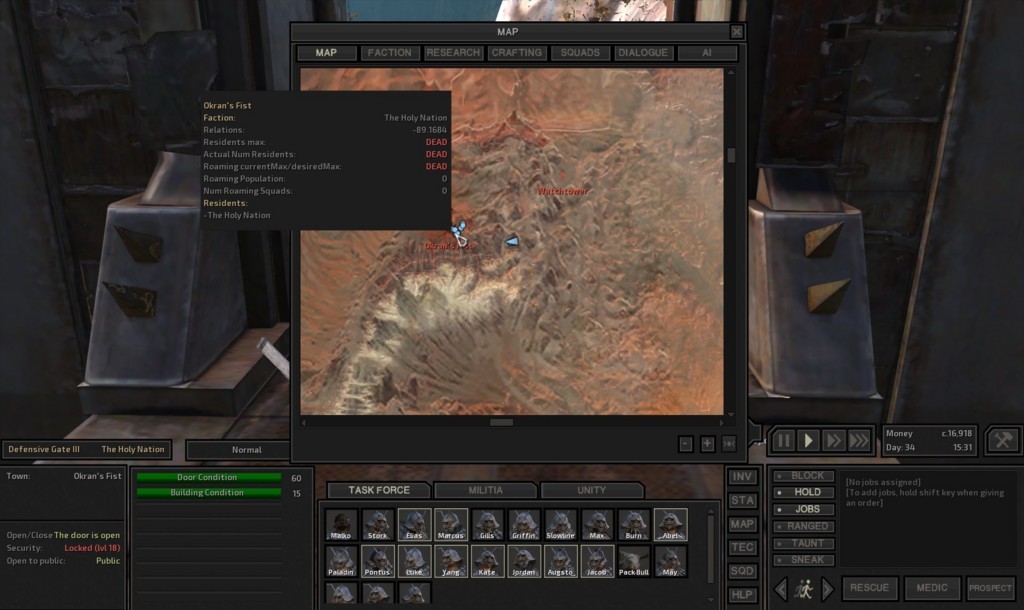This screenshot has height=610, width=1024.
Task: Select the MILITIA squad tab
Action: pyautogui.click(x=485, y=490)
